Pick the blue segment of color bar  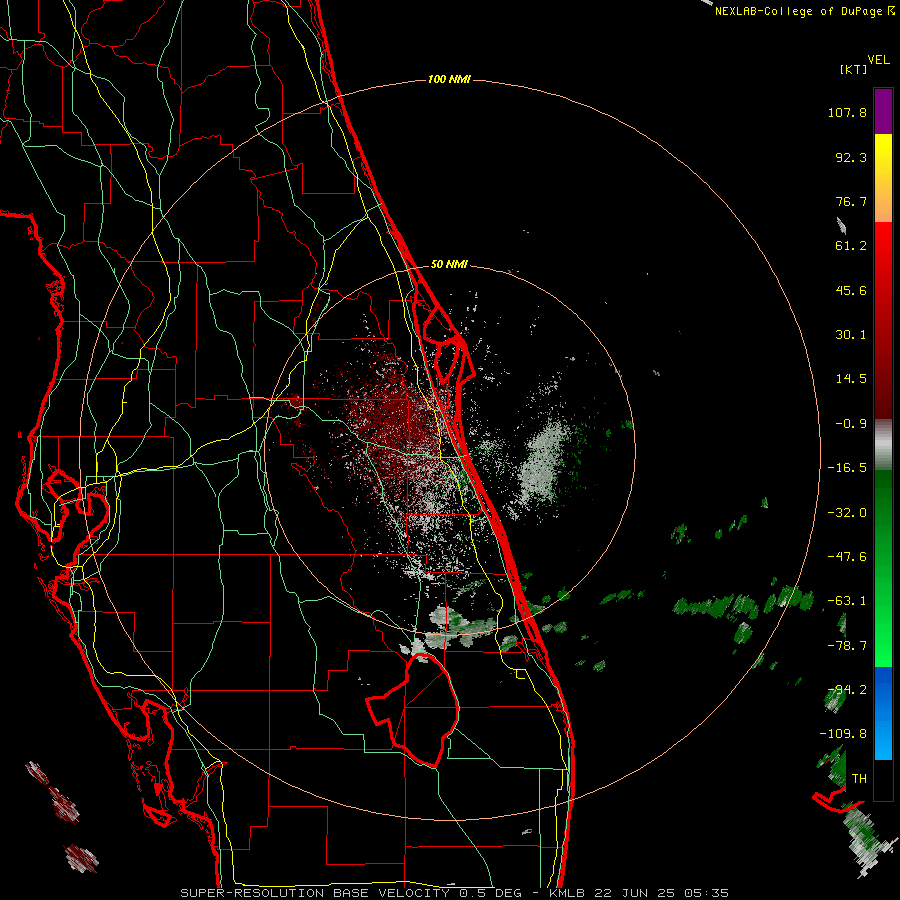point(883,713)
